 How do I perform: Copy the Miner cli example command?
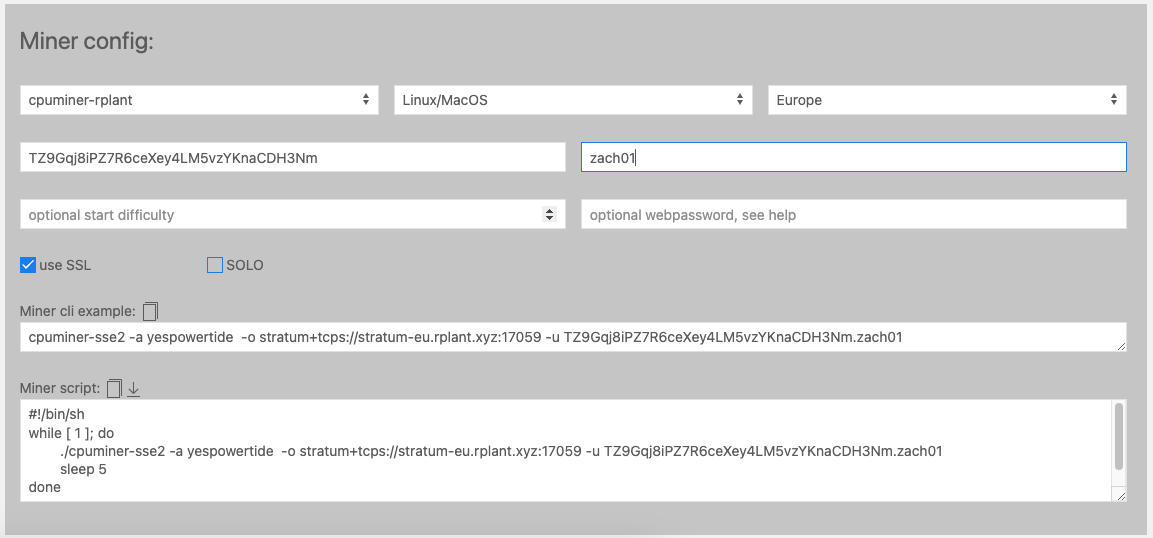pos(150,311)
